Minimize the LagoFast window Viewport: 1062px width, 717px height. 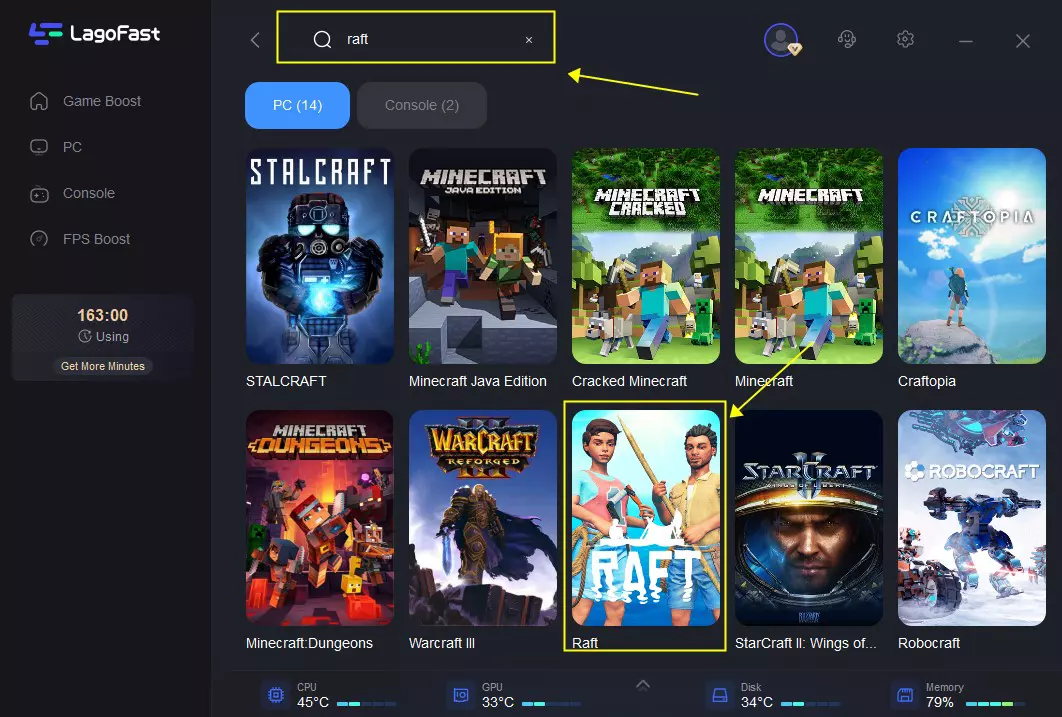966,41
